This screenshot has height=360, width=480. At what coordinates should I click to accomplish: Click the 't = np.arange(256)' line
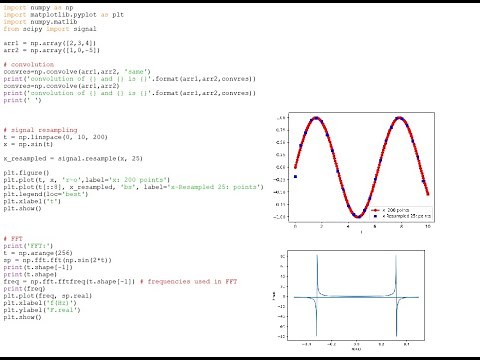[38, 253]
